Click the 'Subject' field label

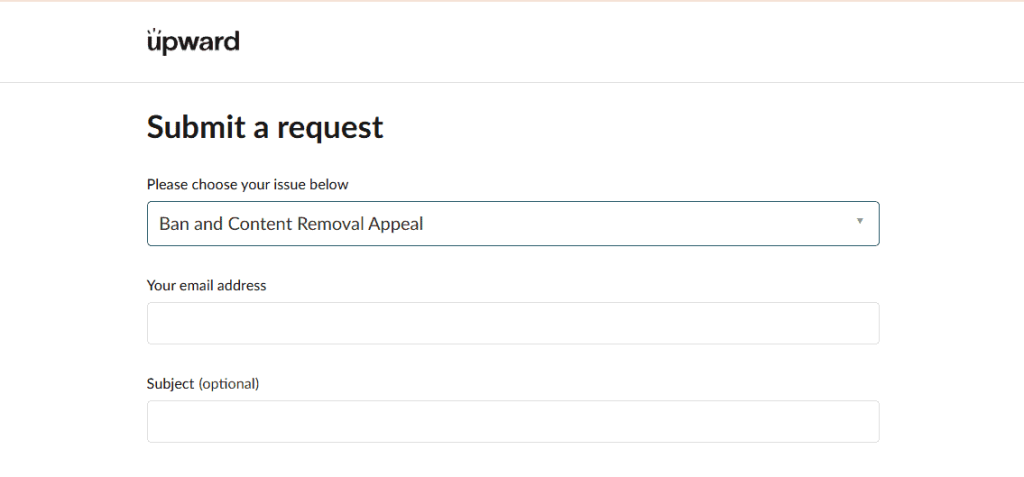[x=170, y=384]
